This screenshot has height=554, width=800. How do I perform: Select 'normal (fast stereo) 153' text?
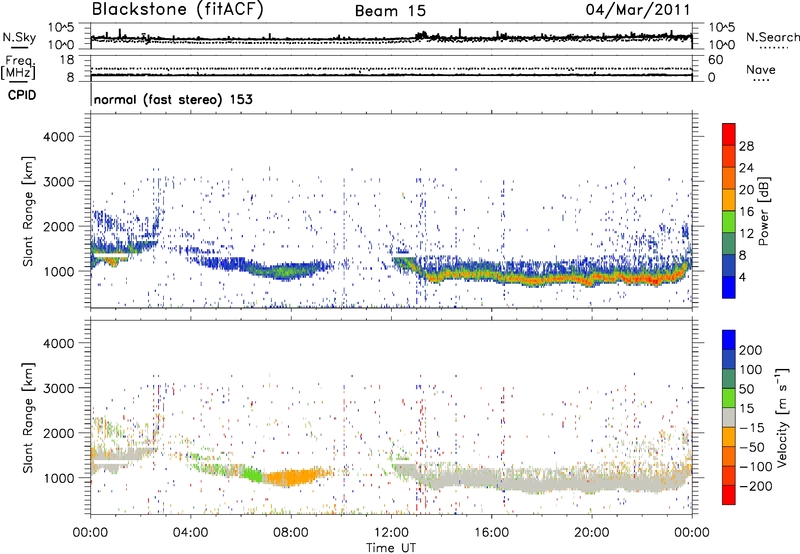(173, 99)
